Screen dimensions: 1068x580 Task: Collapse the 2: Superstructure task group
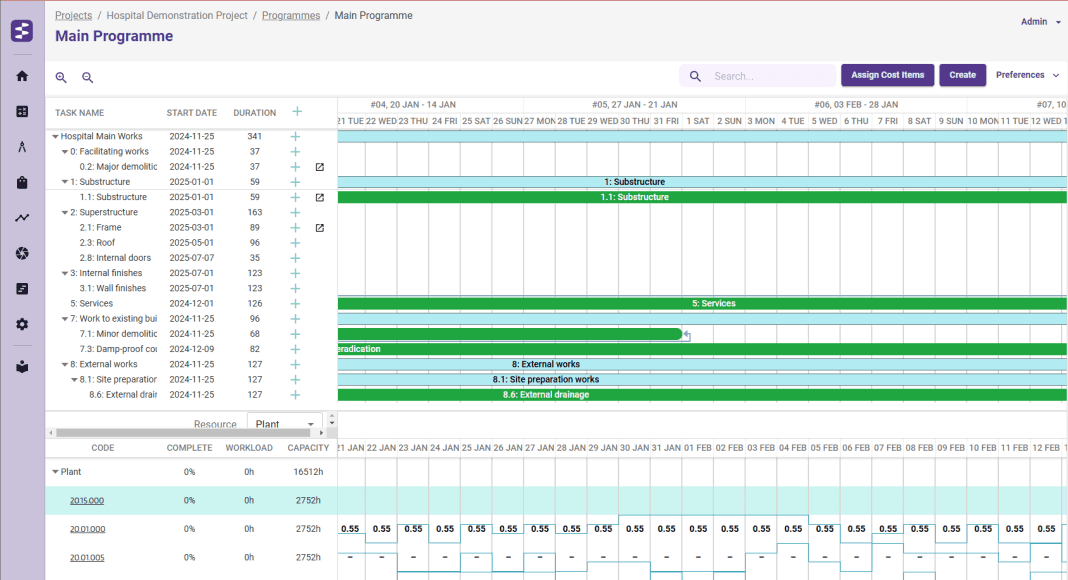click(x=65, y=213)
